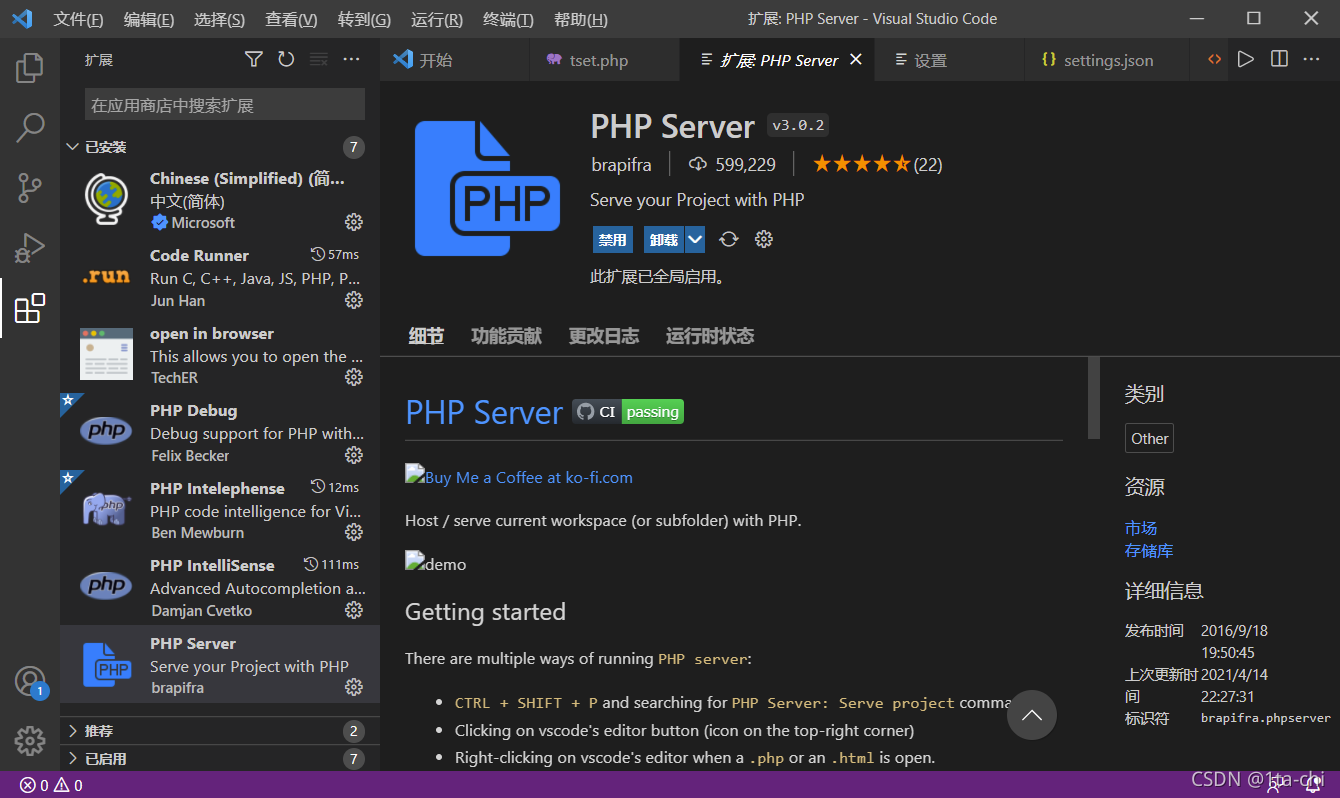The height and width of the screenshot is (798, 1340).
Task: Select the Extensions view icon
Action: (x=30, y=308)
